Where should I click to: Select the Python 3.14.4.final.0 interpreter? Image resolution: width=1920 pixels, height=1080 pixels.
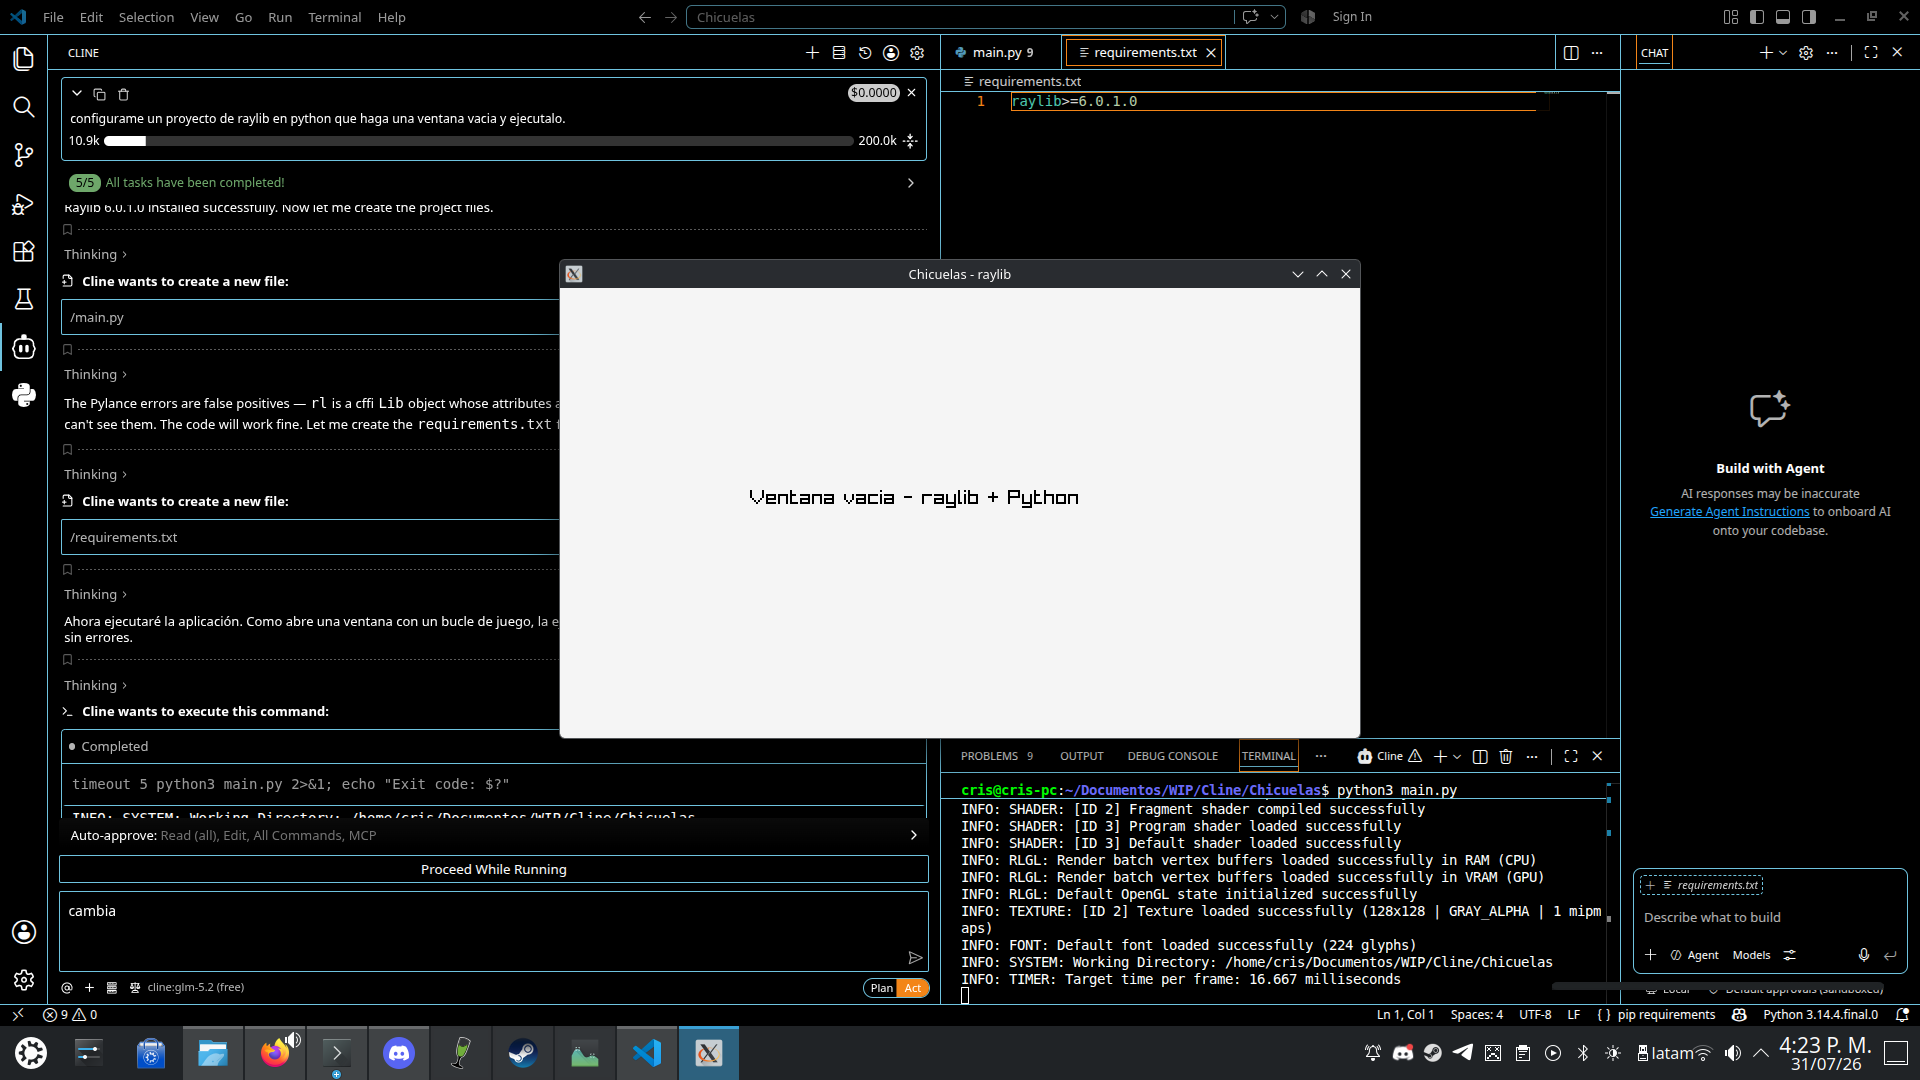[1820, 1015]
